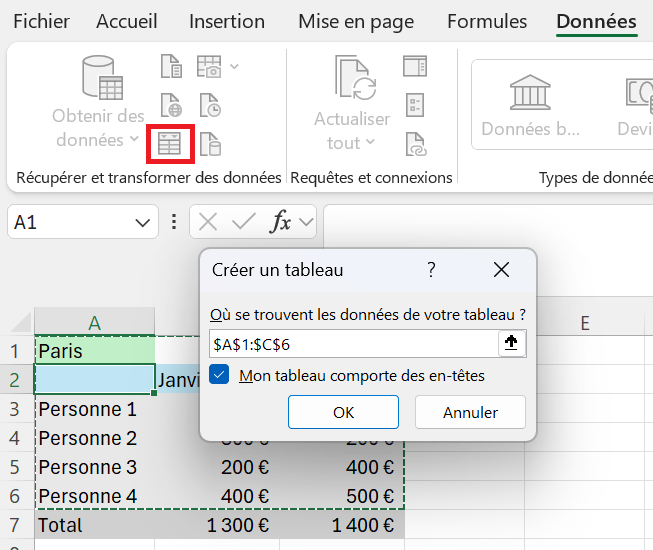Screen dimensions: 653x550
Task: Click the collapse dialog range selector arrow
Action: (511, 343)
